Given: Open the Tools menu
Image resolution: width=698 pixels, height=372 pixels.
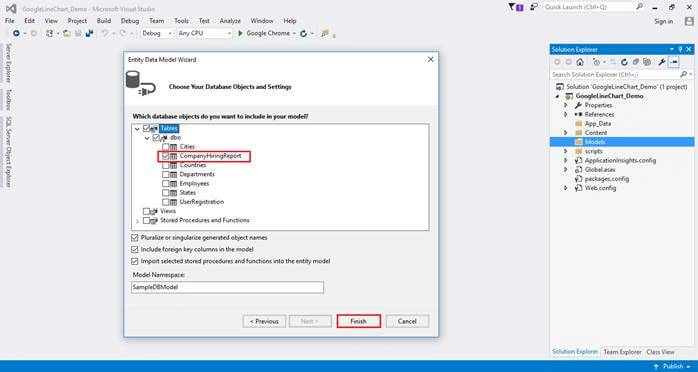Looking at the screenshot, I should pyautogui.click(x=181, y=21).
